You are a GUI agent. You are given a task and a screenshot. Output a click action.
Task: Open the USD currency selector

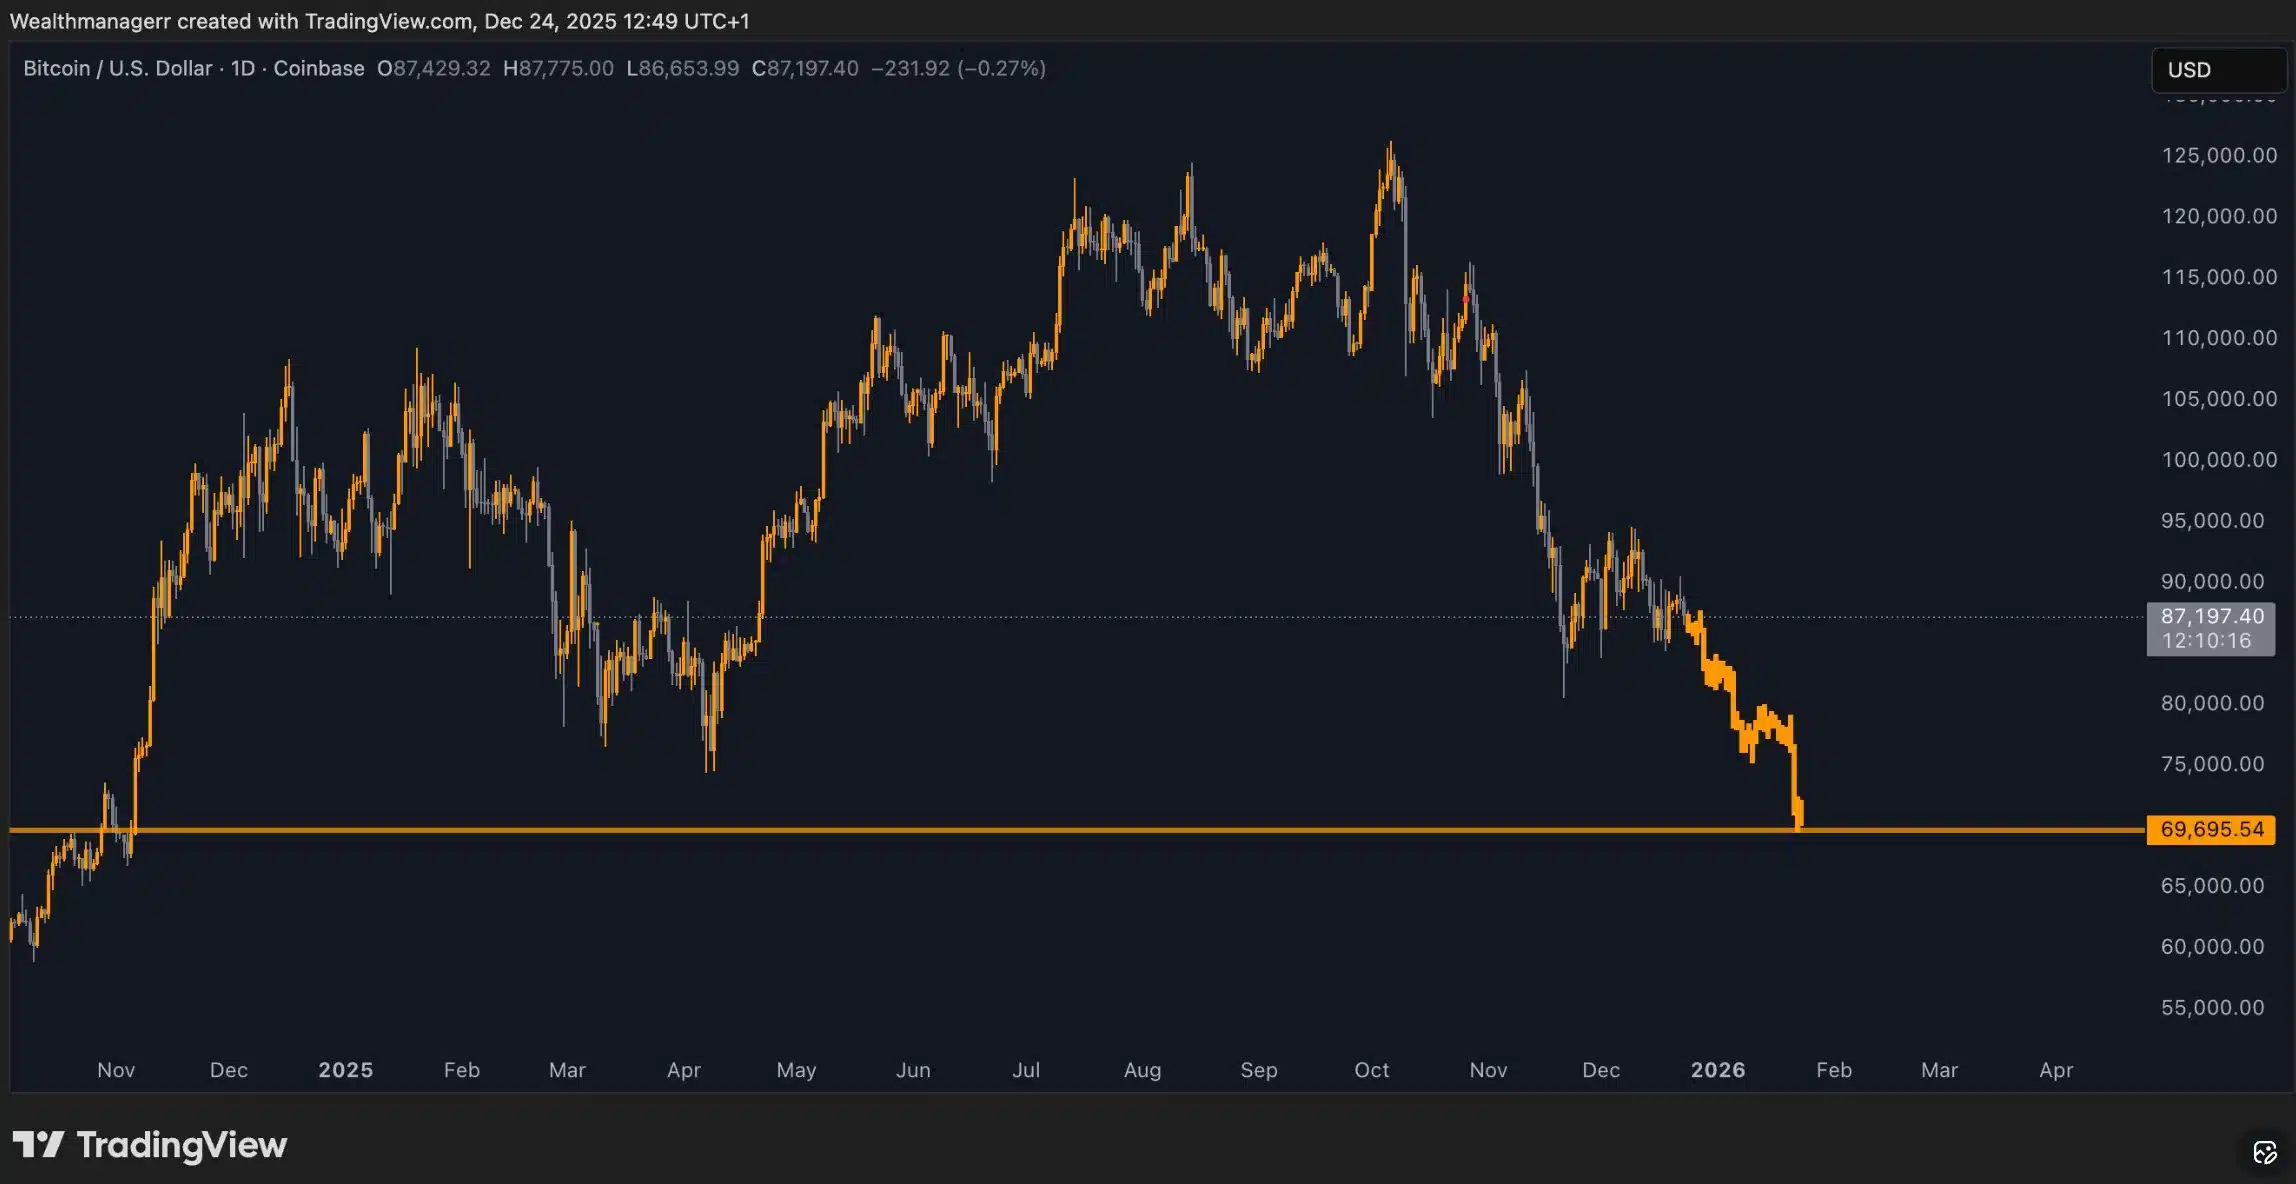click(x=2217, y=70)
